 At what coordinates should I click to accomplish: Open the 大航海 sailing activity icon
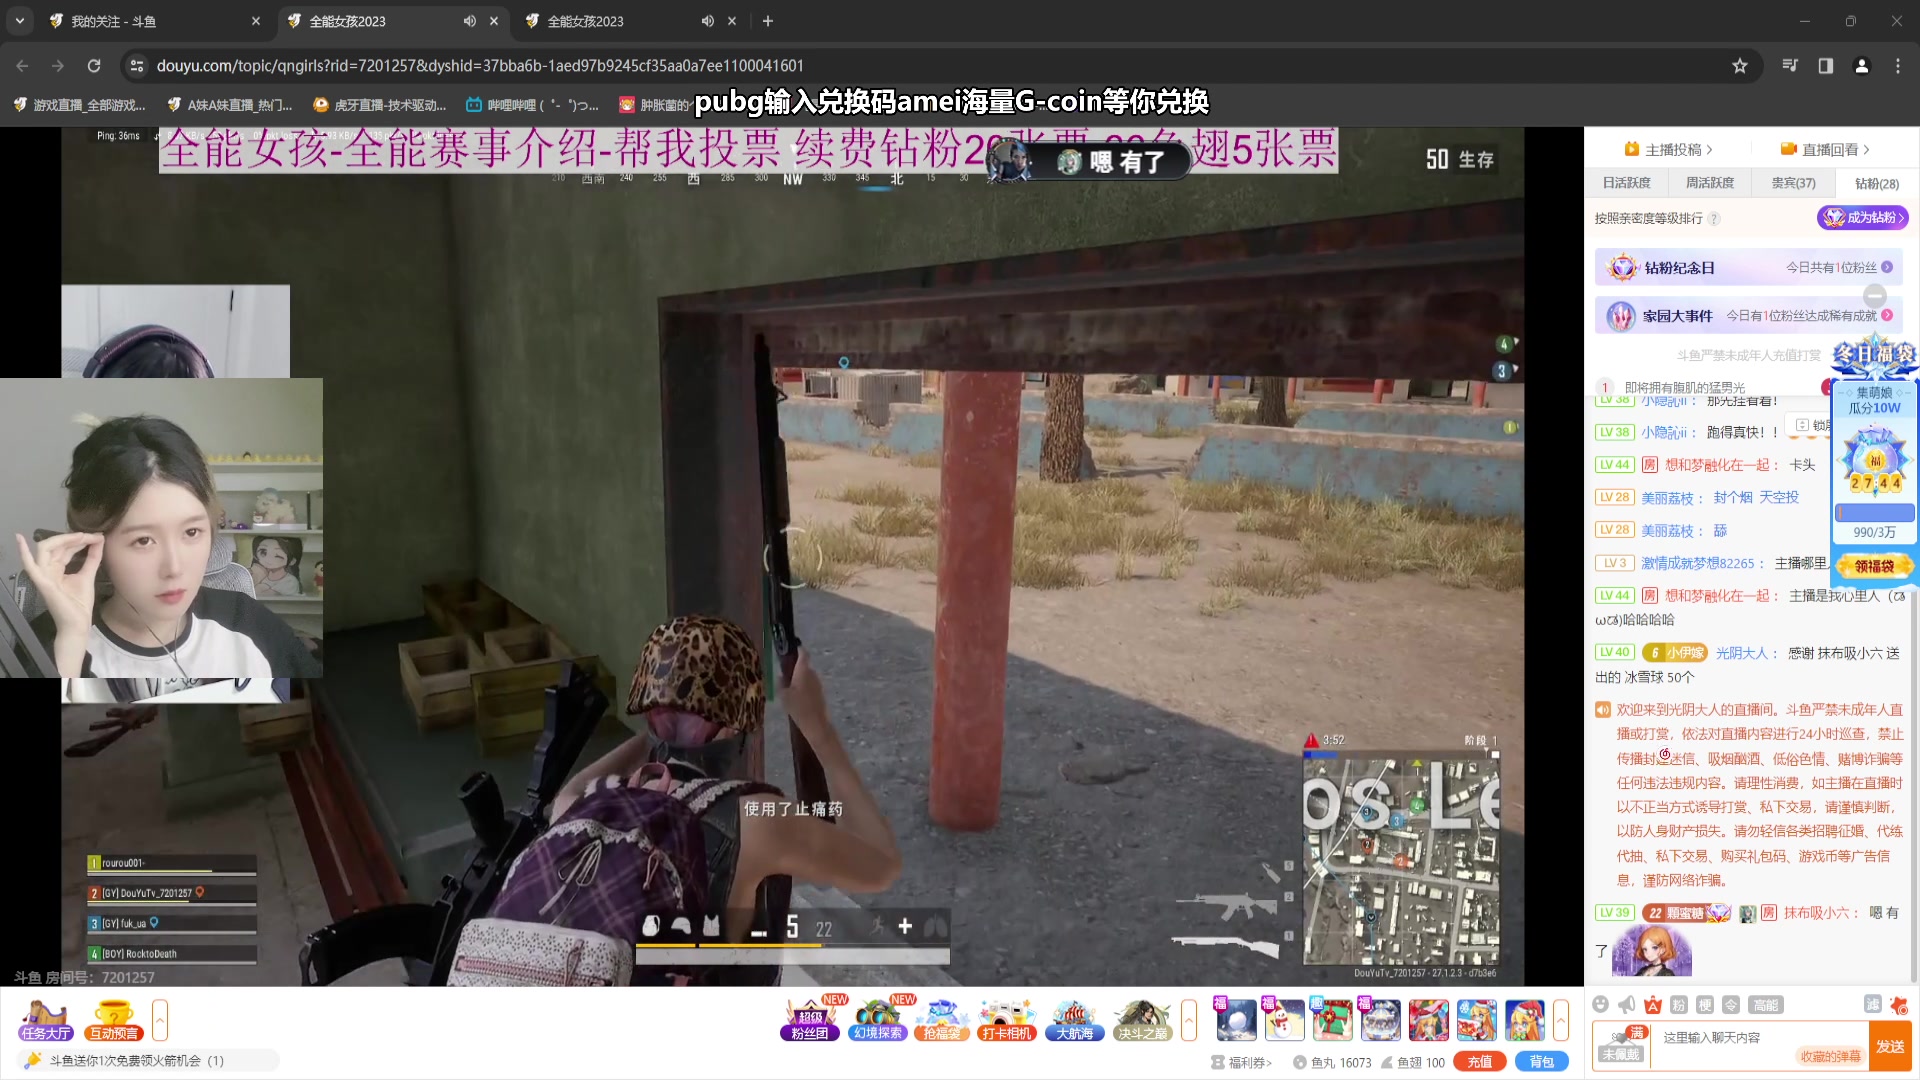coord(1074,1020)
